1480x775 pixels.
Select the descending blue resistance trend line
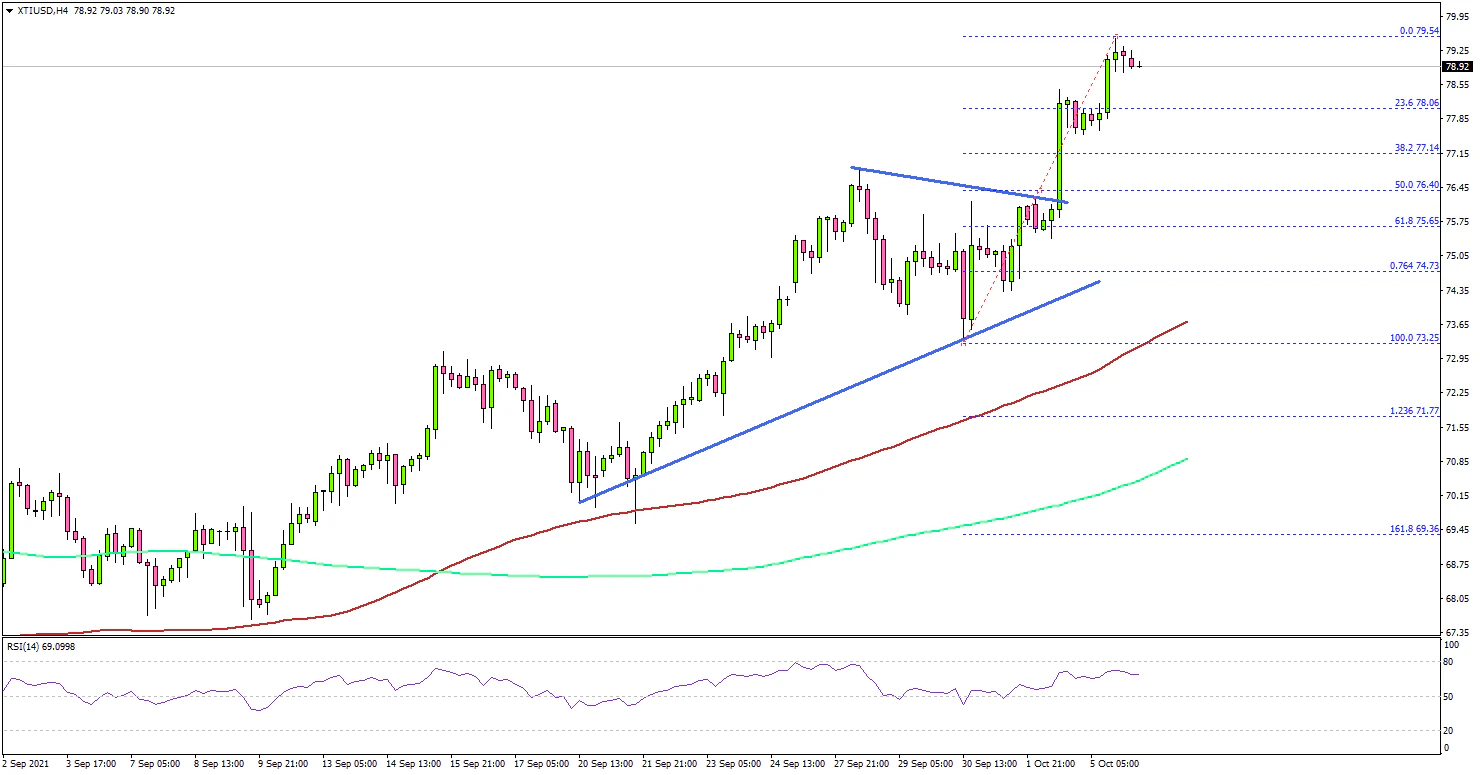960,185
